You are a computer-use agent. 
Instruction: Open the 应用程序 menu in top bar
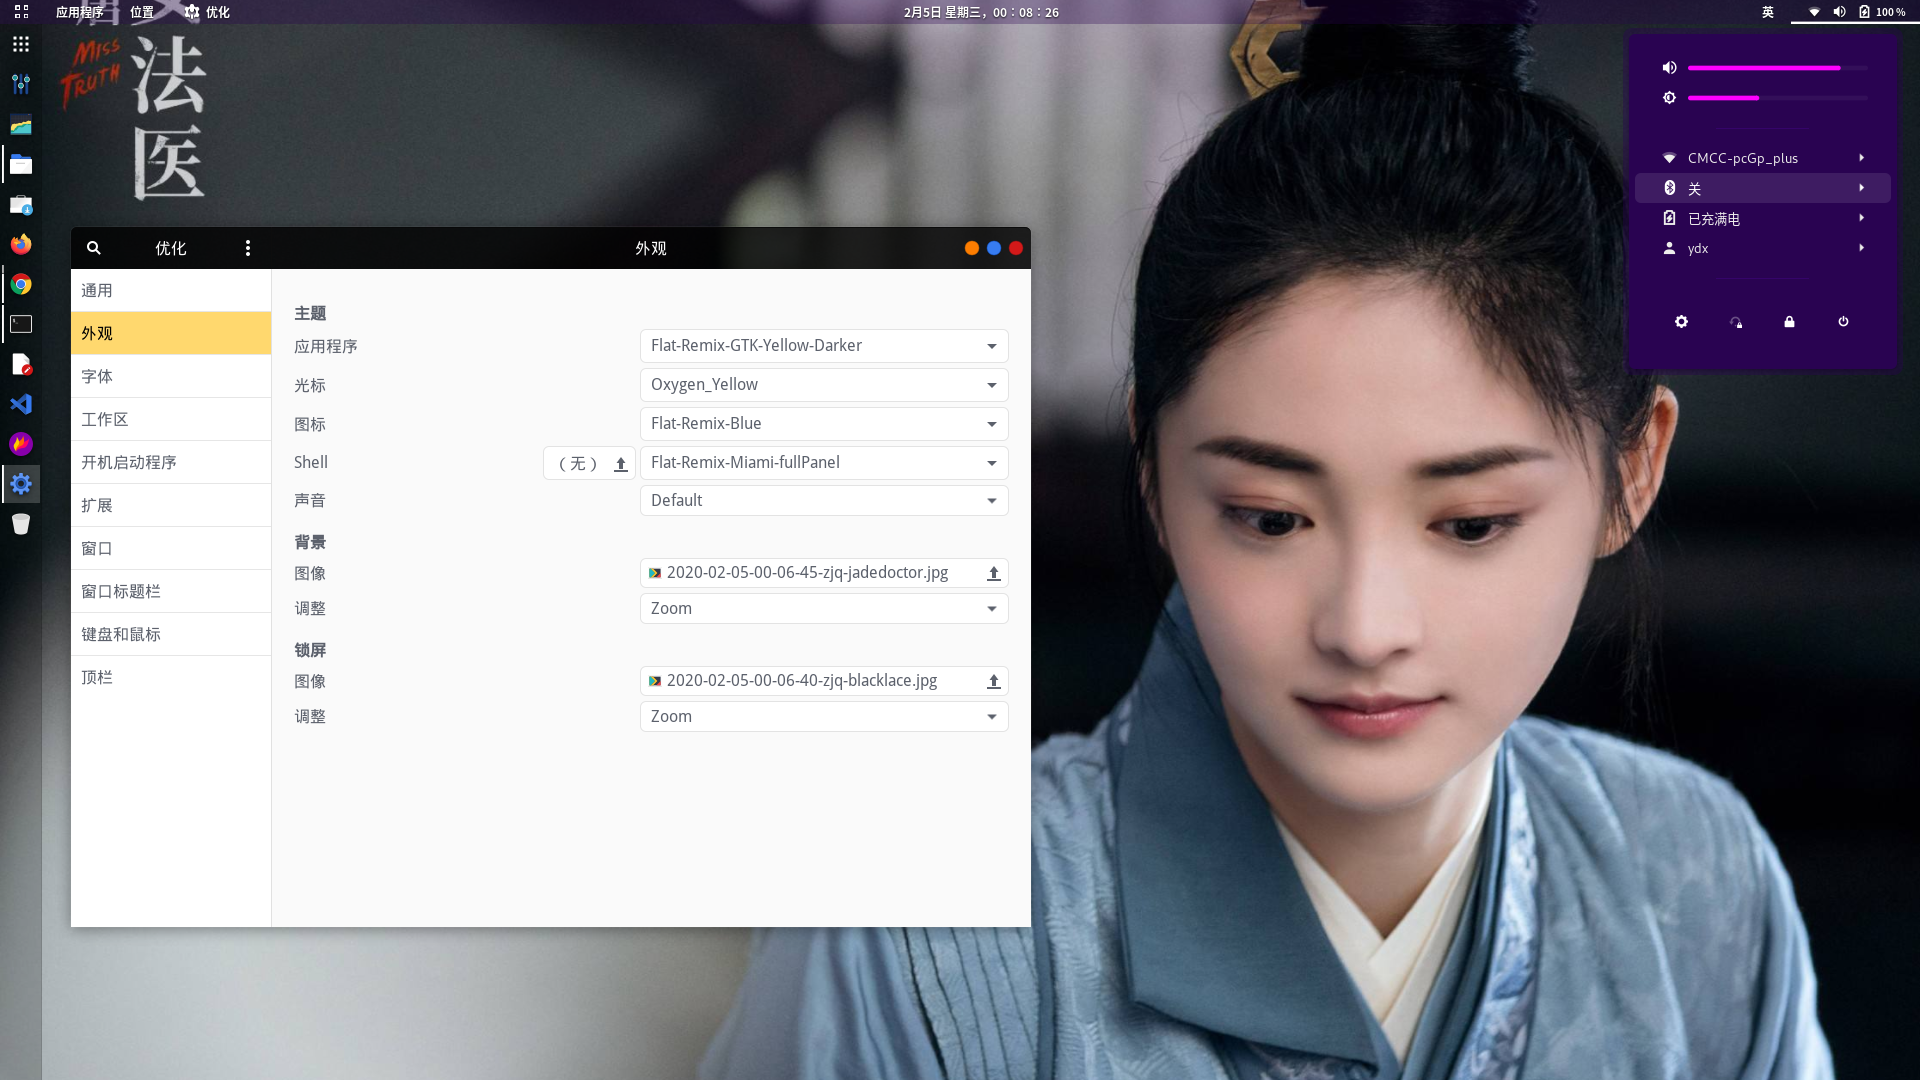(80, 12)
